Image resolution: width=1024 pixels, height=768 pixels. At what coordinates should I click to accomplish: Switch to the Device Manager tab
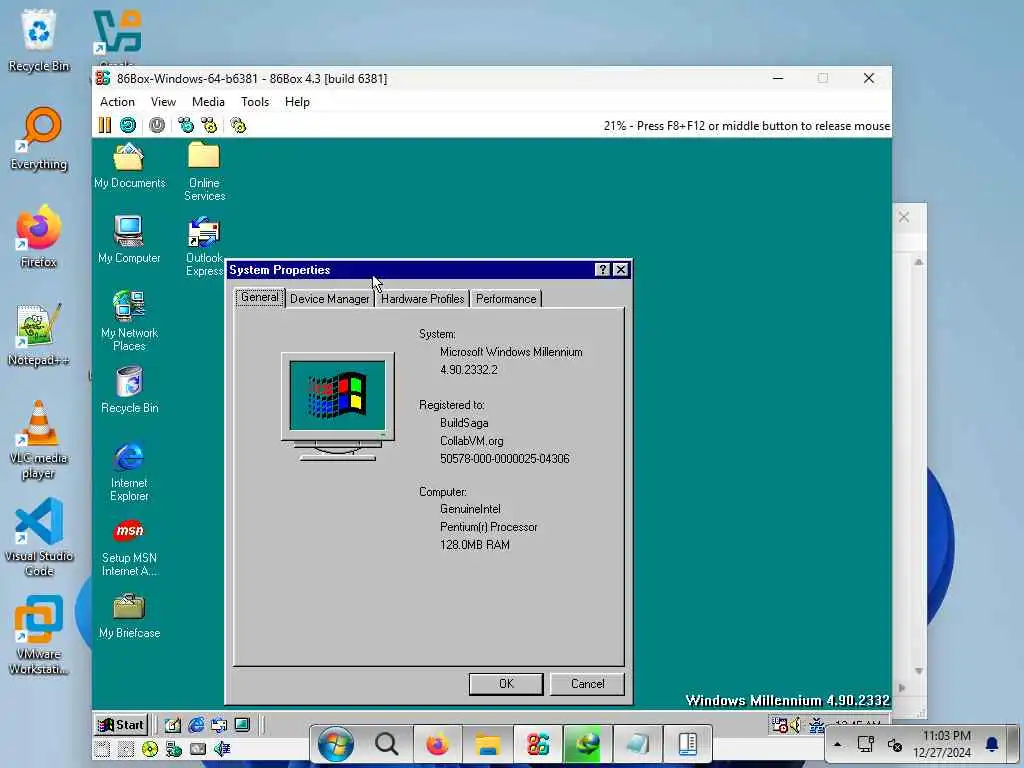[330, 299]
